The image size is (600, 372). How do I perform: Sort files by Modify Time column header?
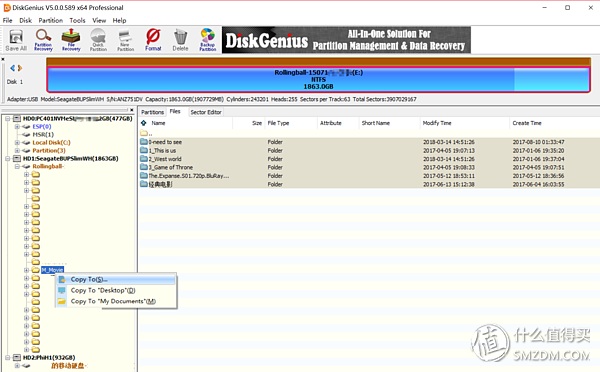[x=437, y=123]
